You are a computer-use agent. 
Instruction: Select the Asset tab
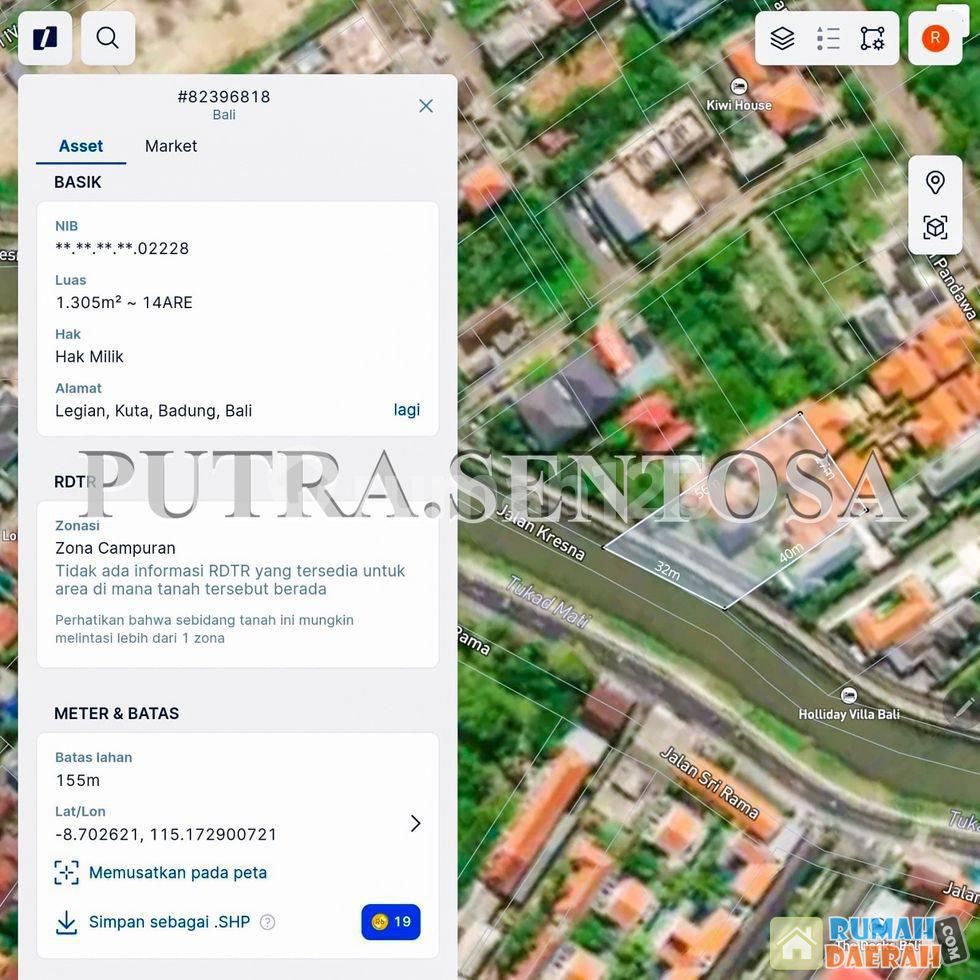pyautogui.click(x=81, y=146)
